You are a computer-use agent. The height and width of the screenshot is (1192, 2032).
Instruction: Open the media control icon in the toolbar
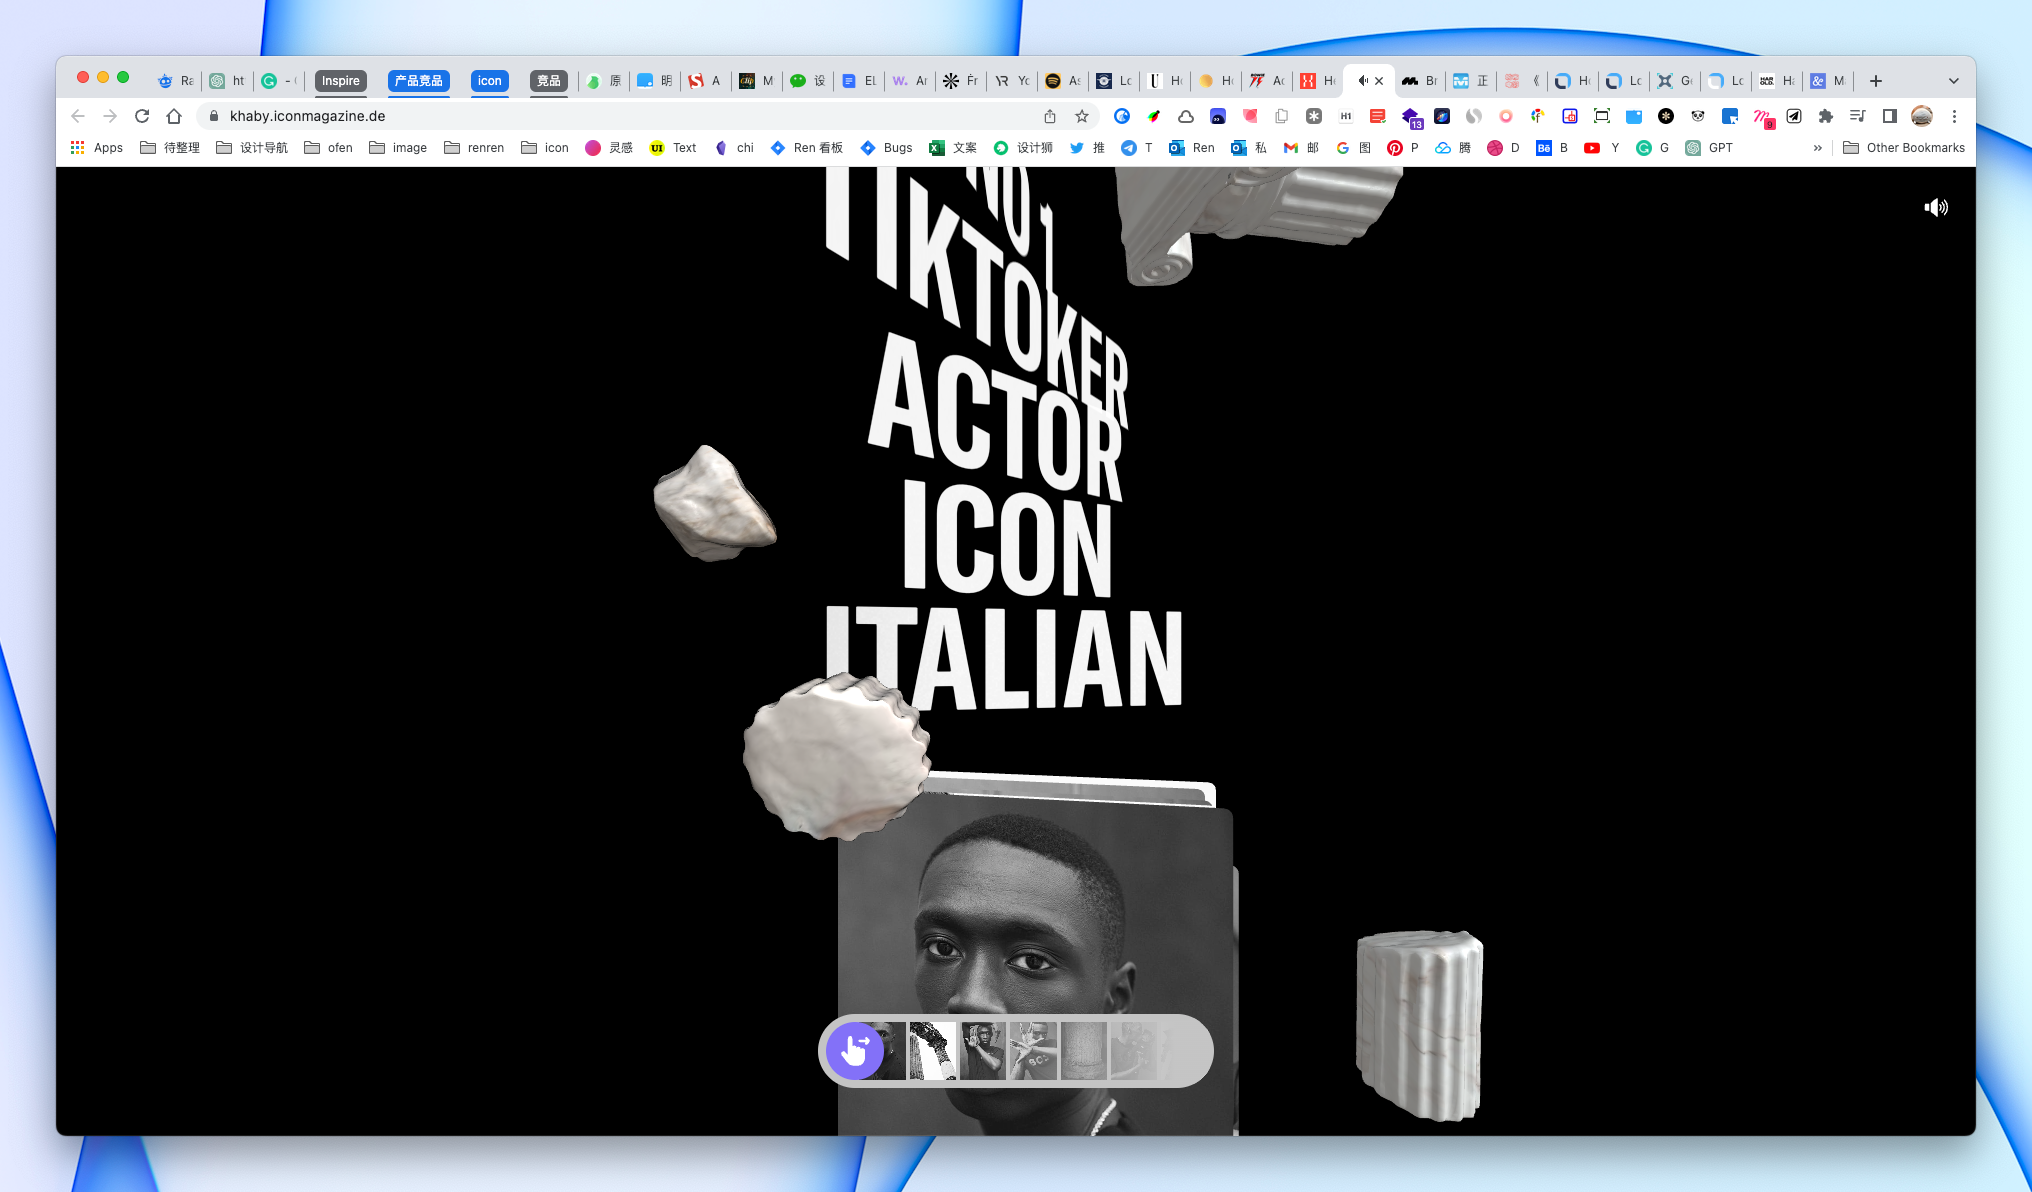[1858, 116]
